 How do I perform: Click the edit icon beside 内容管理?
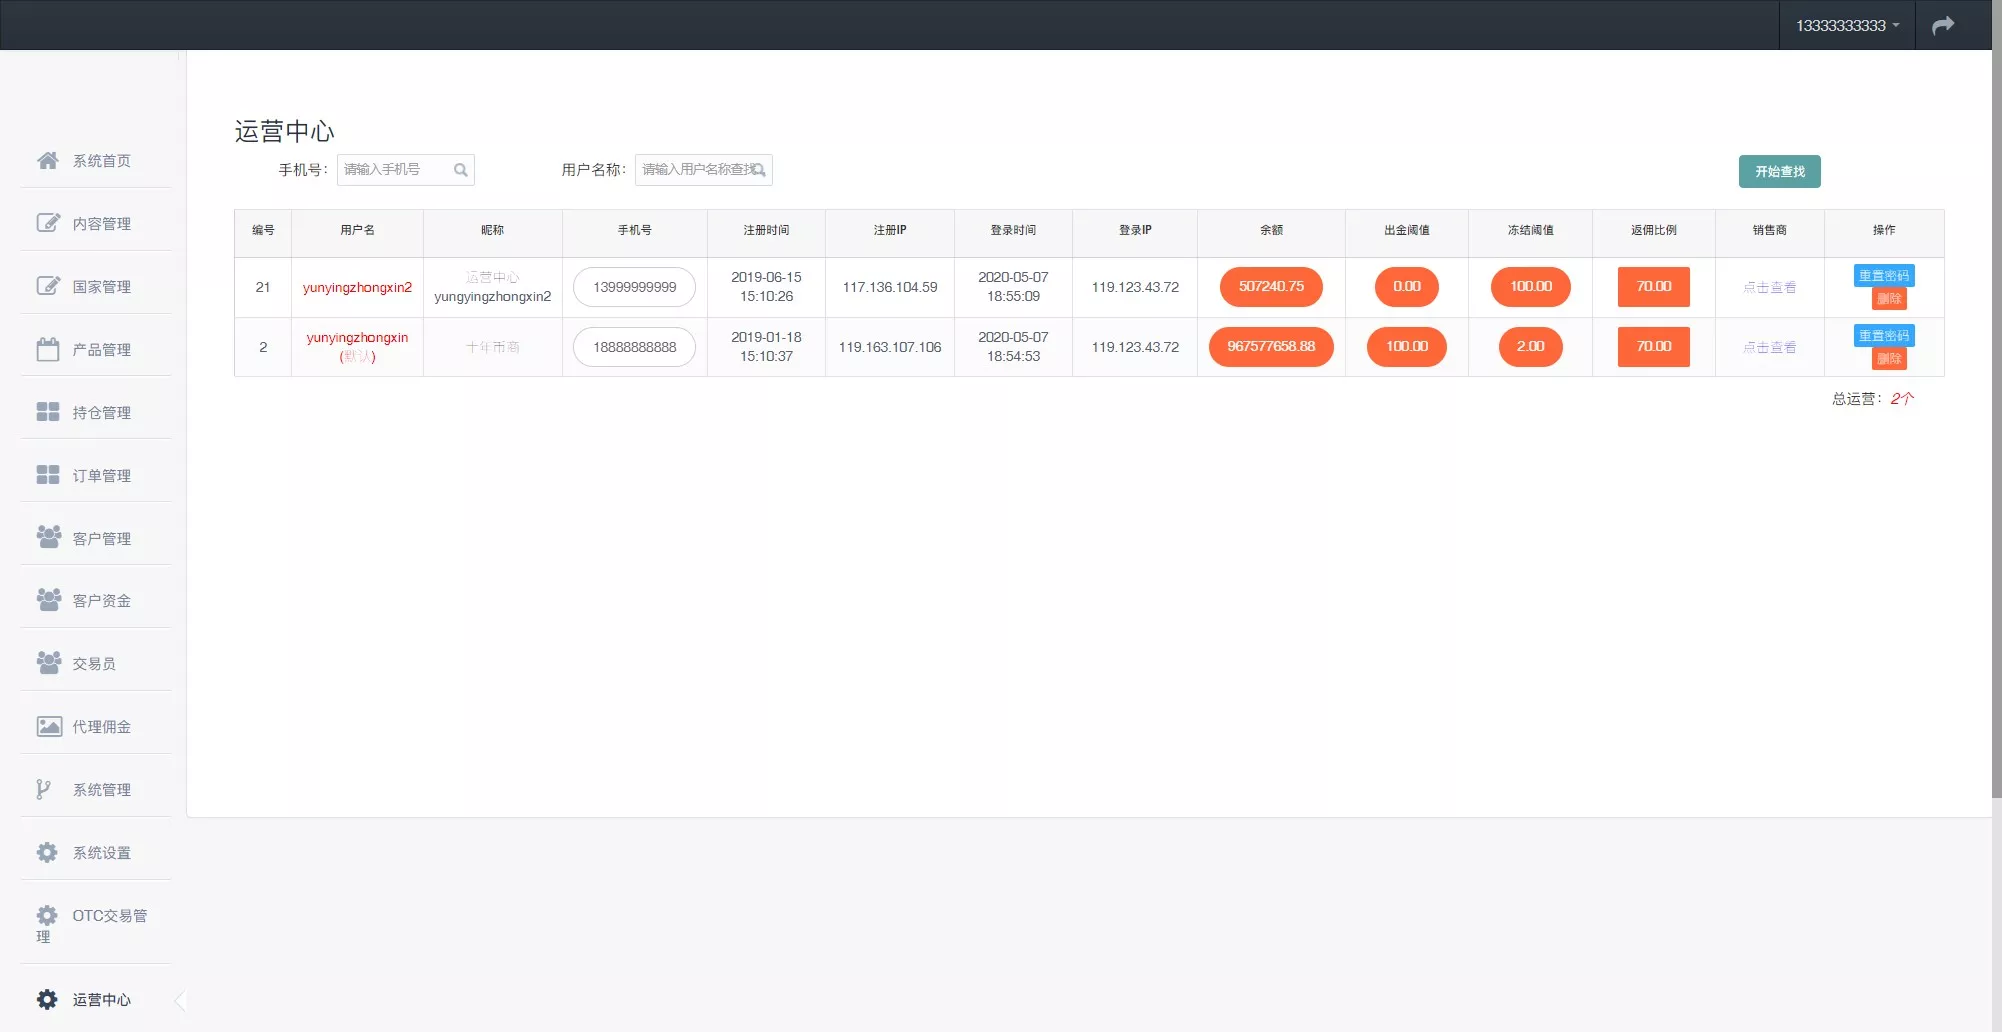click(47, 223)
